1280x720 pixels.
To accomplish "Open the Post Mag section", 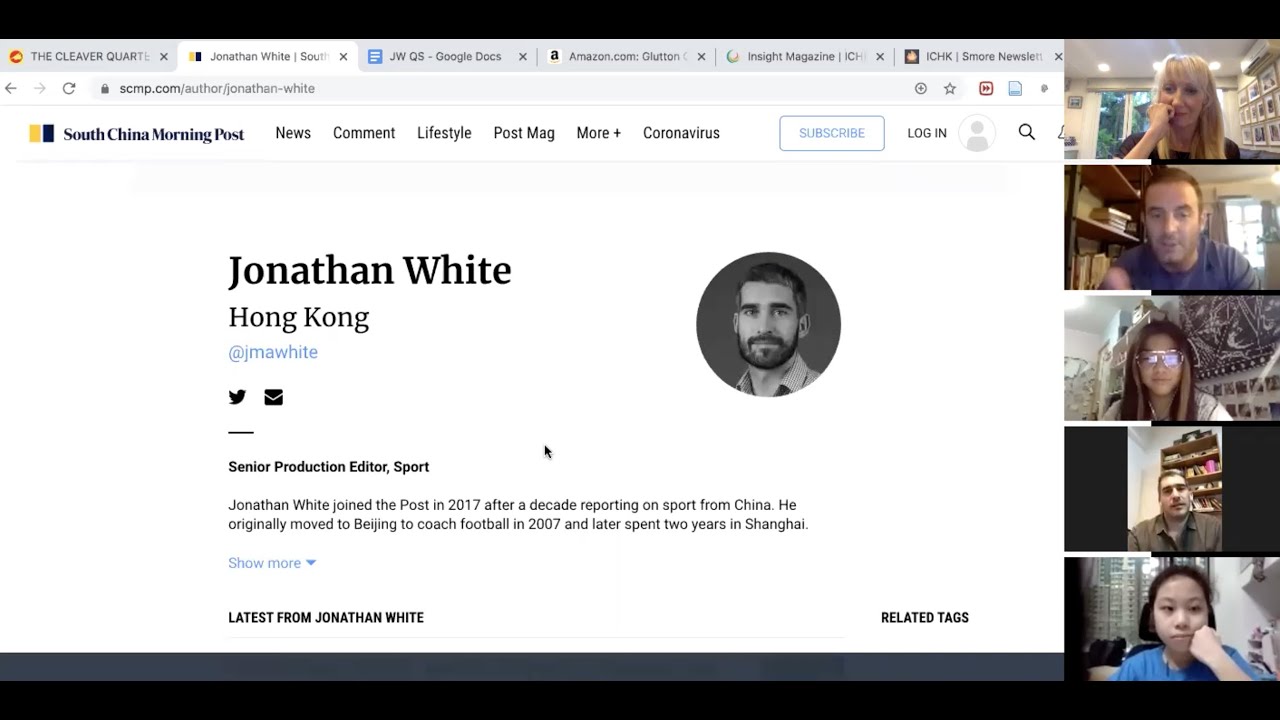I will tap(524, 133).
